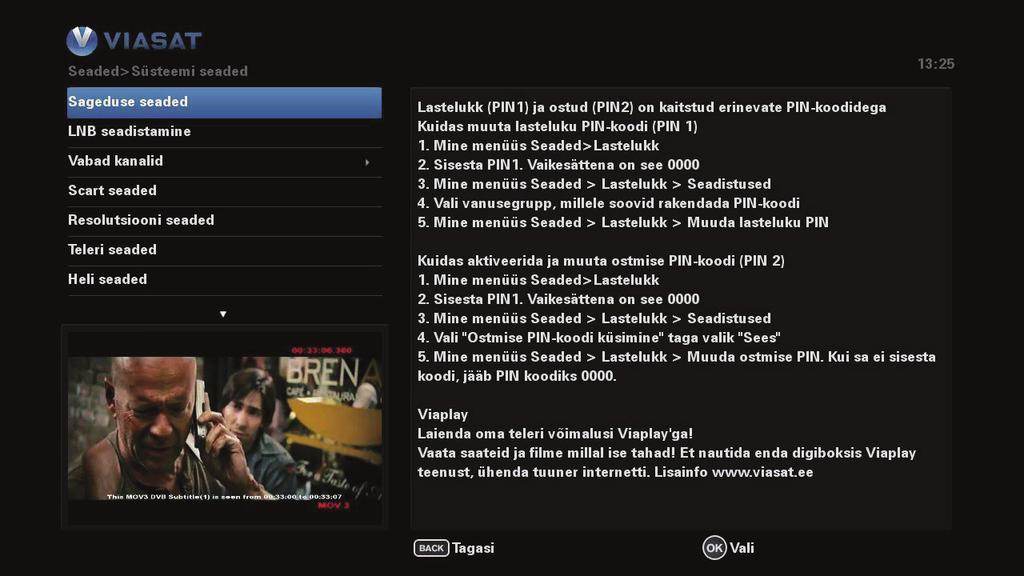Click the line 'Vaata saateid ja filme millal ise tahad!'
This screenshot has width=1024, height=576.
[x=667, y=453]
